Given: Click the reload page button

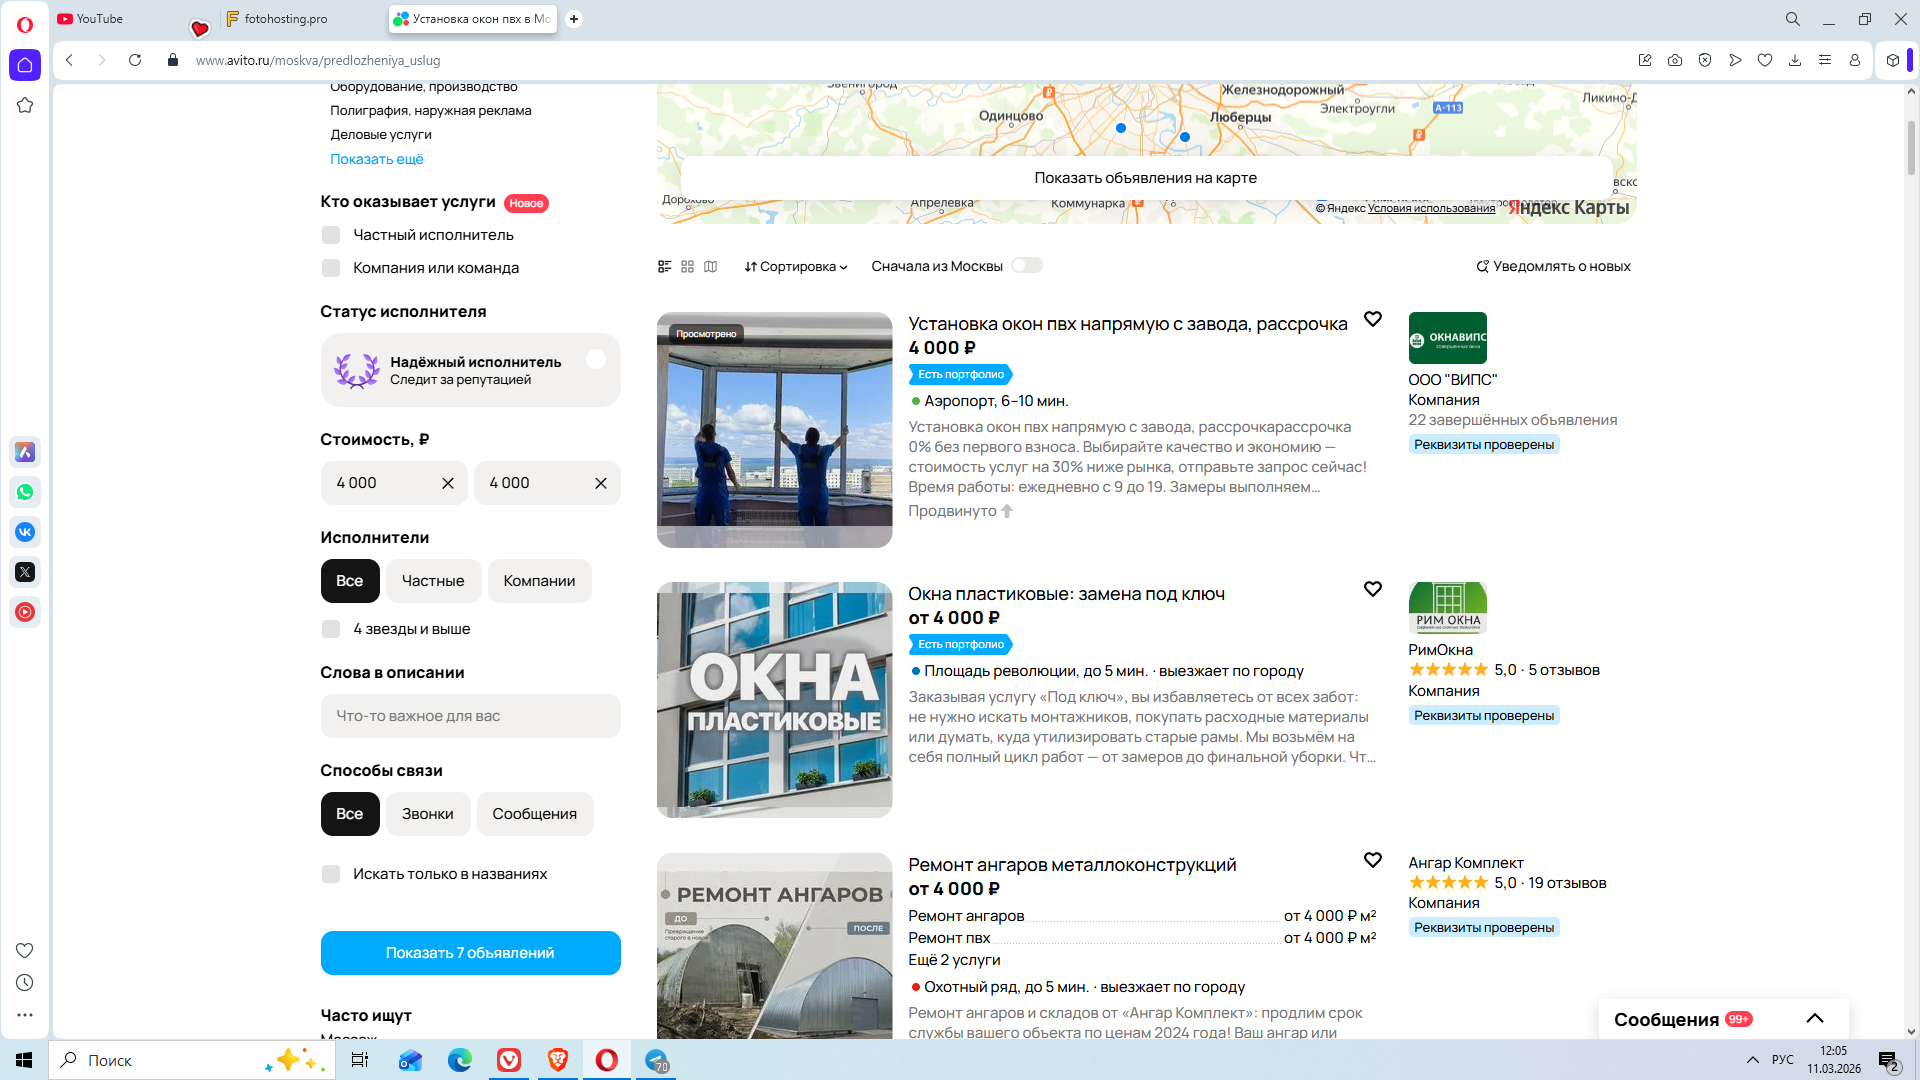Looking at the screenshot, I should pos(135,60).
